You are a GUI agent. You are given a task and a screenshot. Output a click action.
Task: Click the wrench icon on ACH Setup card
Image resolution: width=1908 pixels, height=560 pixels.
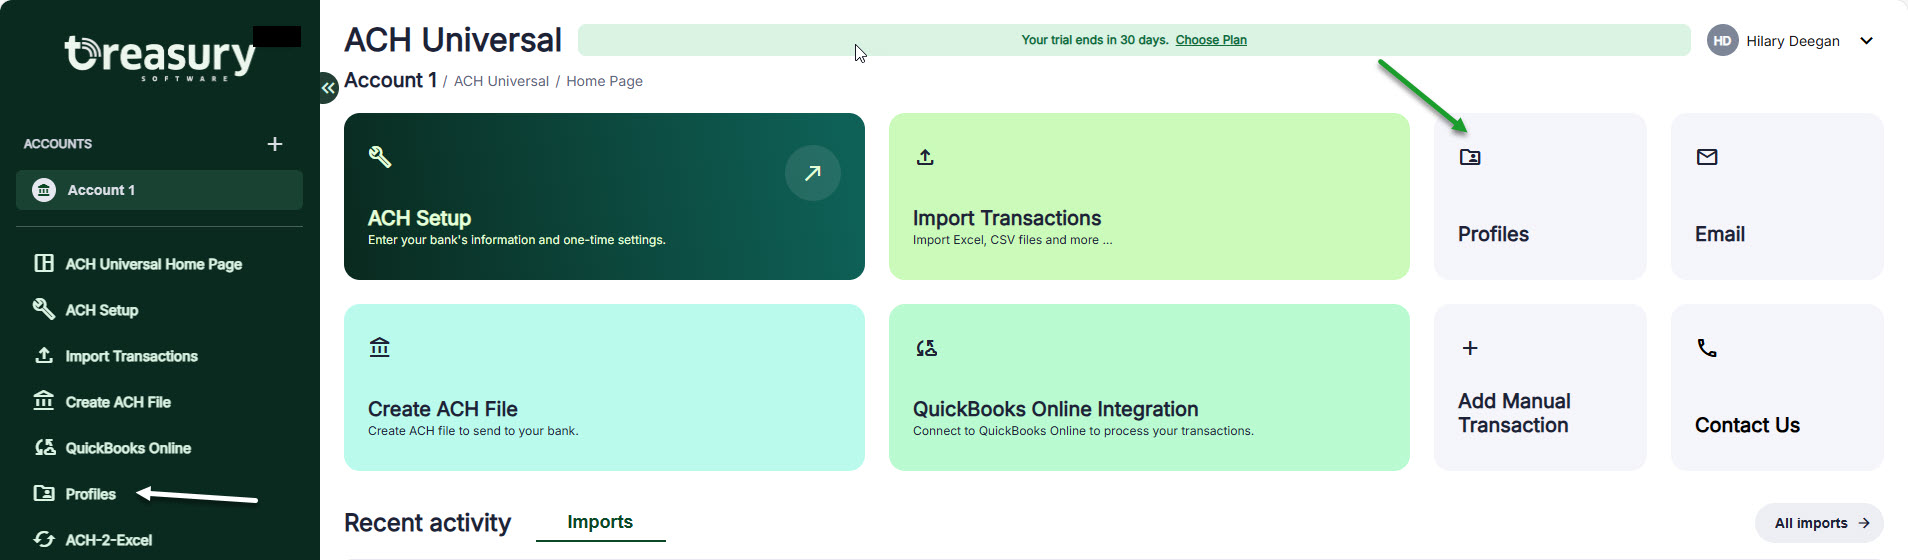380,157
